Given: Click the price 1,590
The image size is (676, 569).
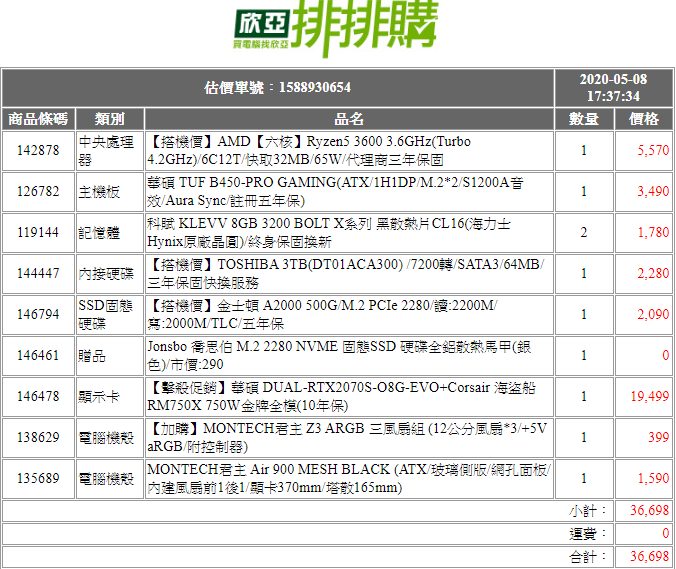Looking at the screenshot, I should point(653,478).
